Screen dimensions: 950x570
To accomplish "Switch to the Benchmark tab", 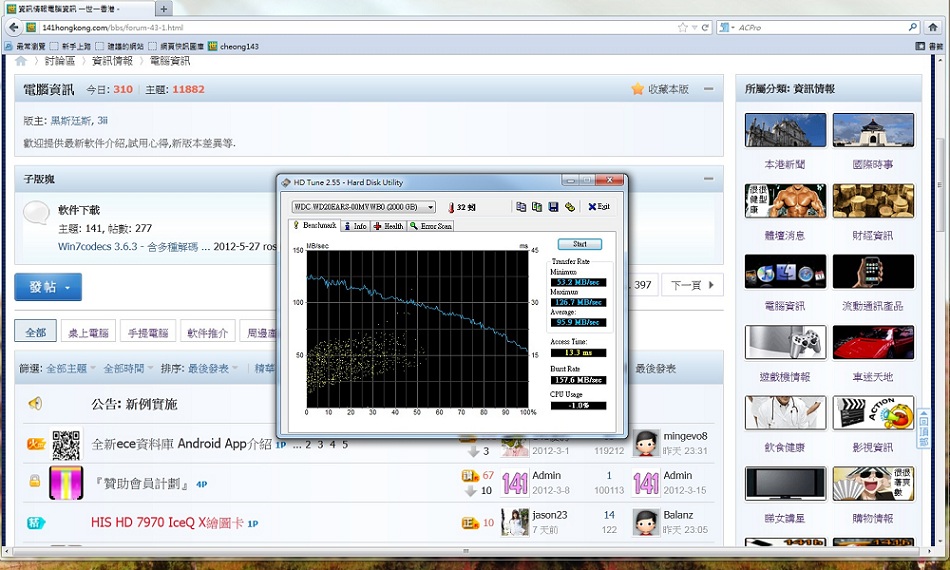I will click(314, 225).
